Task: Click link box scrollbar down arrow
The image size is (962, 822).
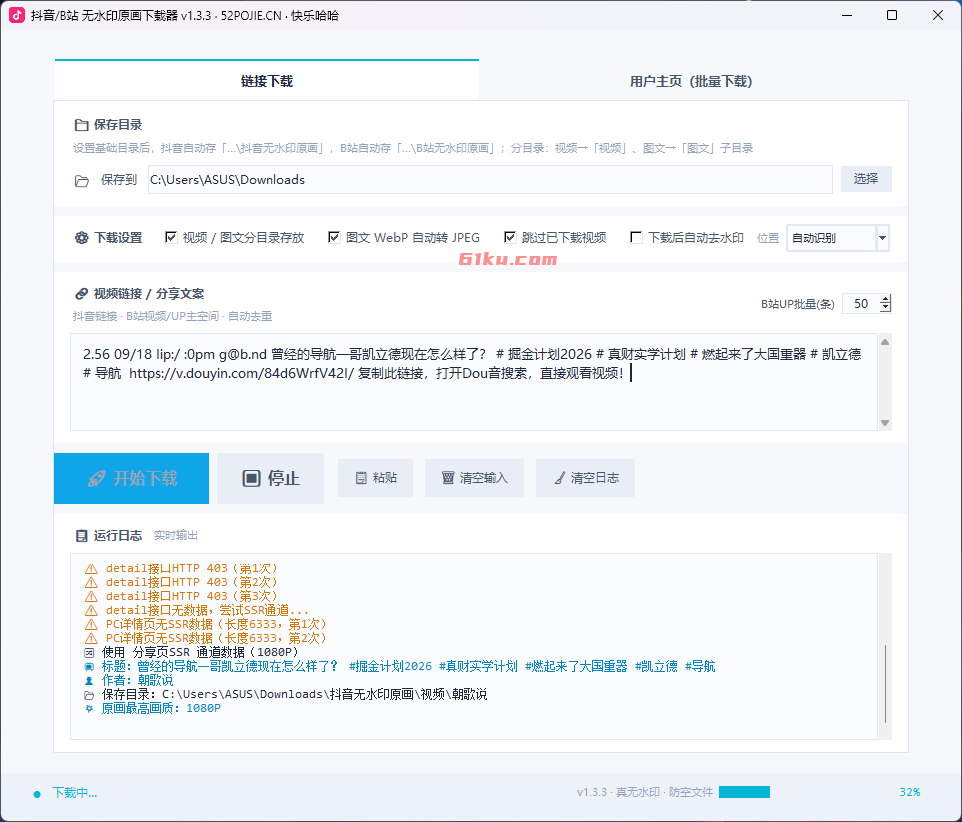Action: point(885,423)
